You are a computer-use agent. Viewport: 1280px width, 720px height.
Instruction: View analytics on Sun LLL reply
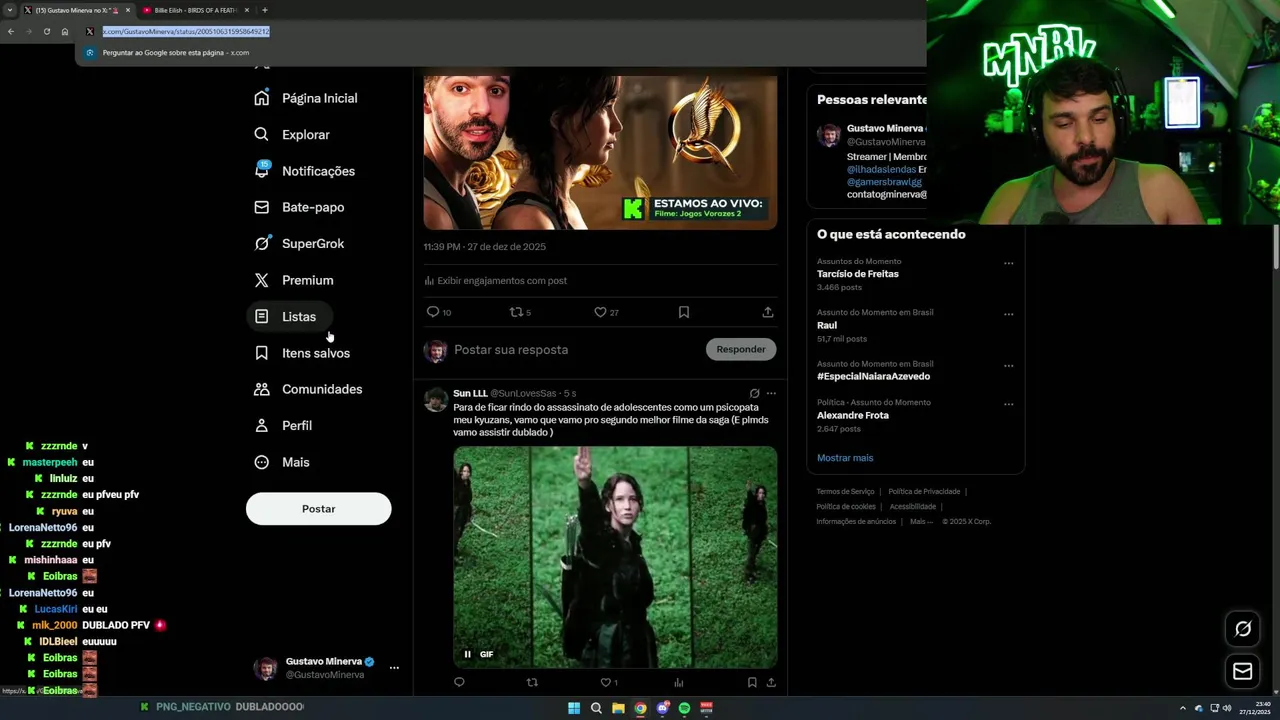[679, 682]
